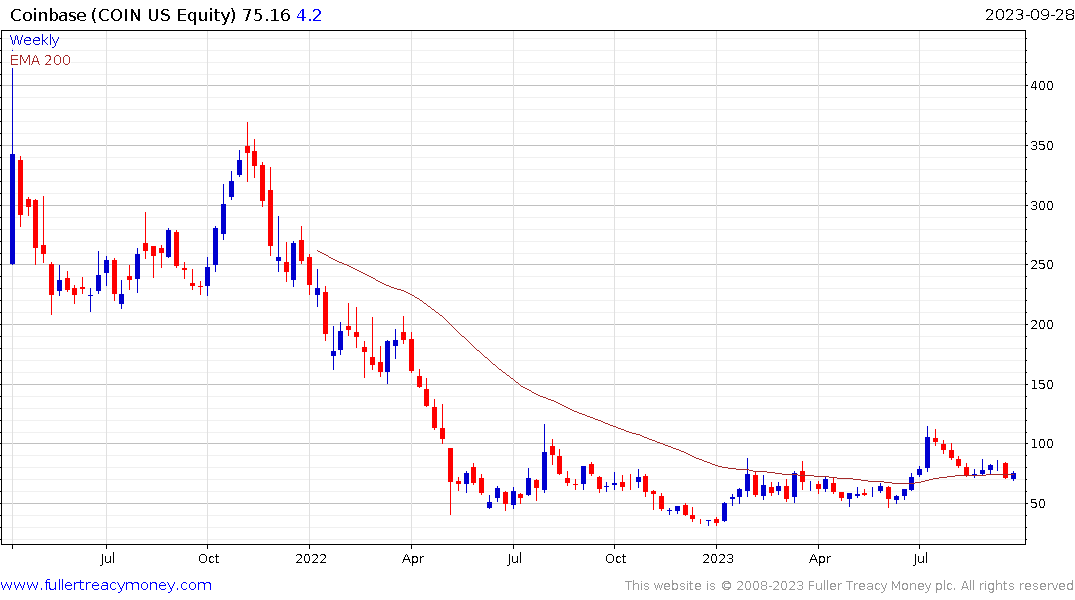
Task: Click the Weekly interval label
Action: (34, 40)
